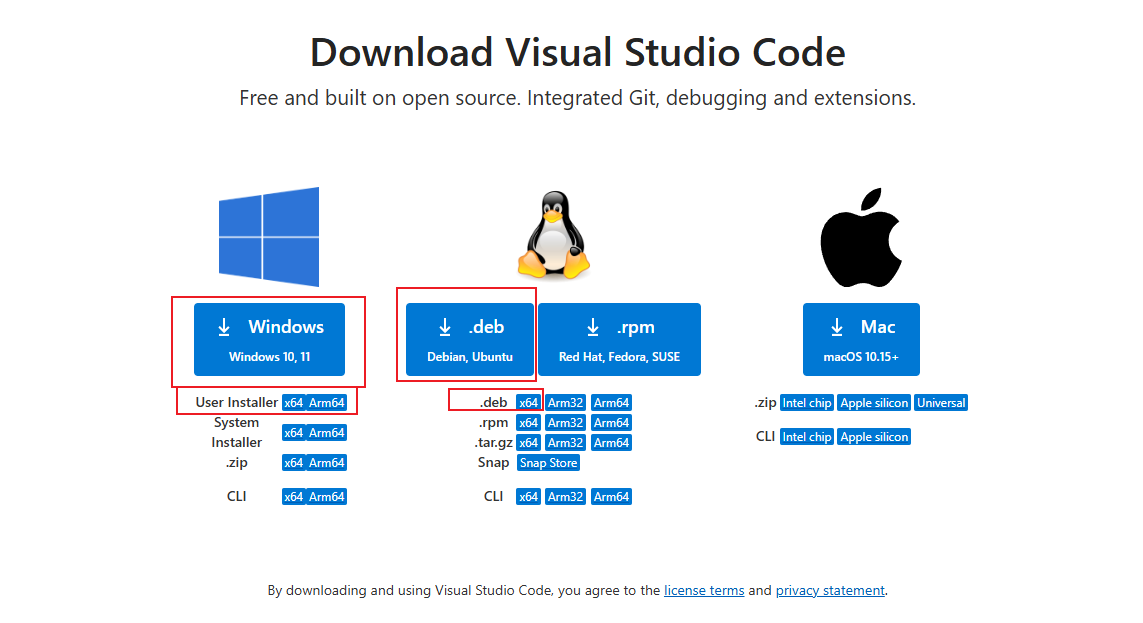The height and width of the screenshot is (623, 1143).
Task: Open the Snap Store link
Action: pyautogui.click(x=548, y=463)
